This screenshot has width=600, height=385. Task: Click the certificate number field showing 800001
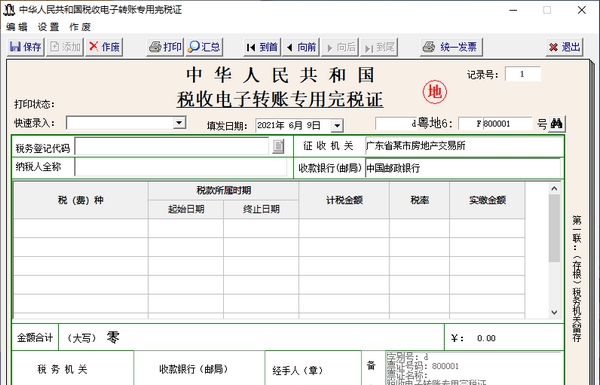click(x=507, y=124)
